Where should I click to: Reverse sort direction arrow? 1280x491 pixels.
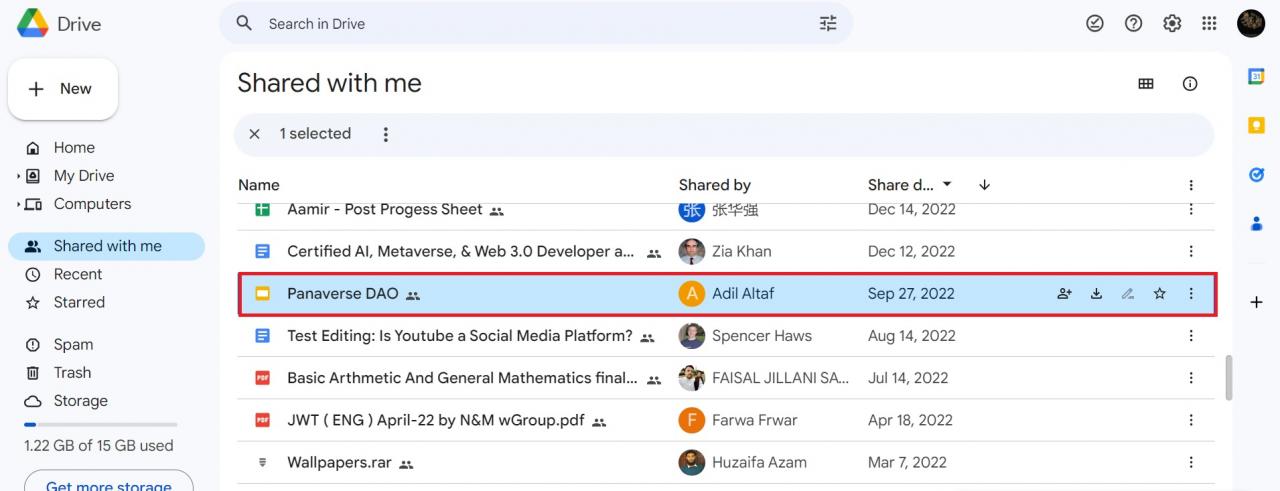tap(984, 185)
